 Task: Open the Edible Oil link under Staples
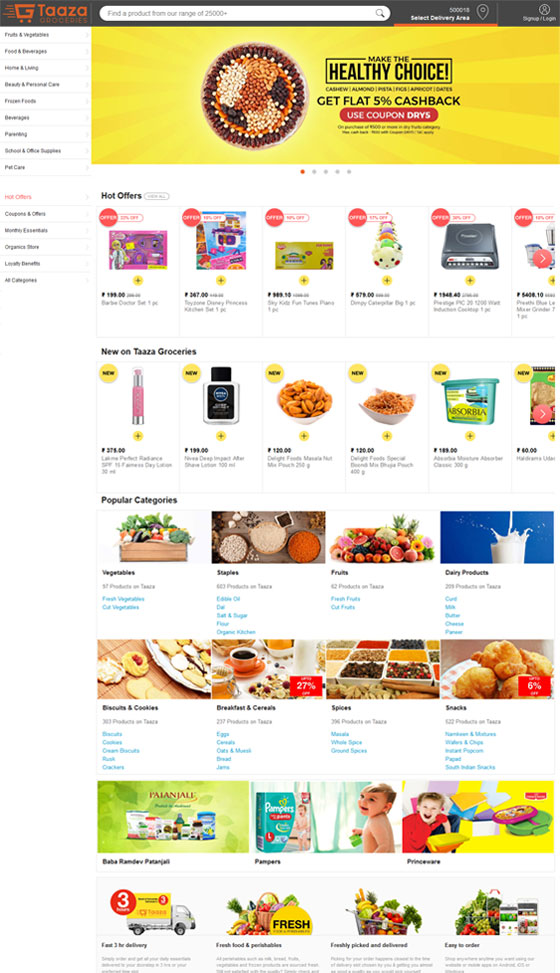228,599
